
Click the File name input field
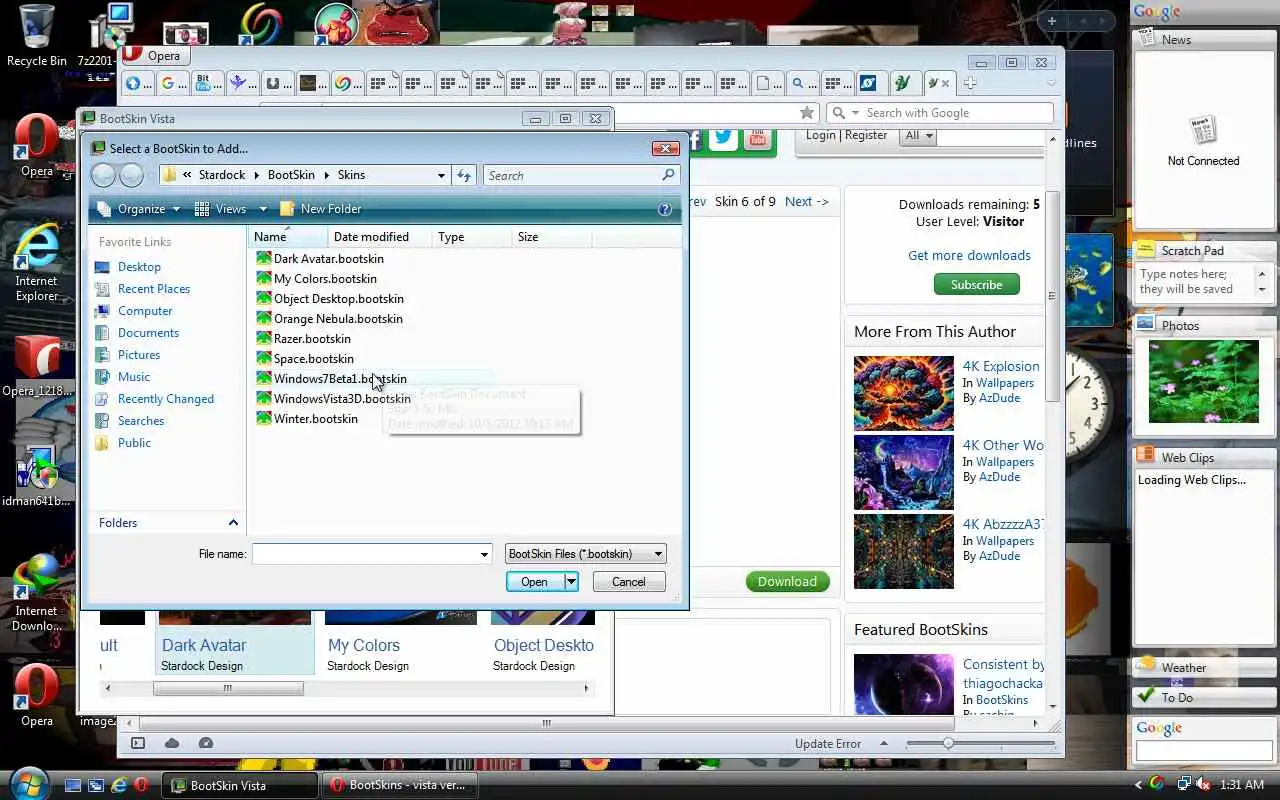point(364,554)
